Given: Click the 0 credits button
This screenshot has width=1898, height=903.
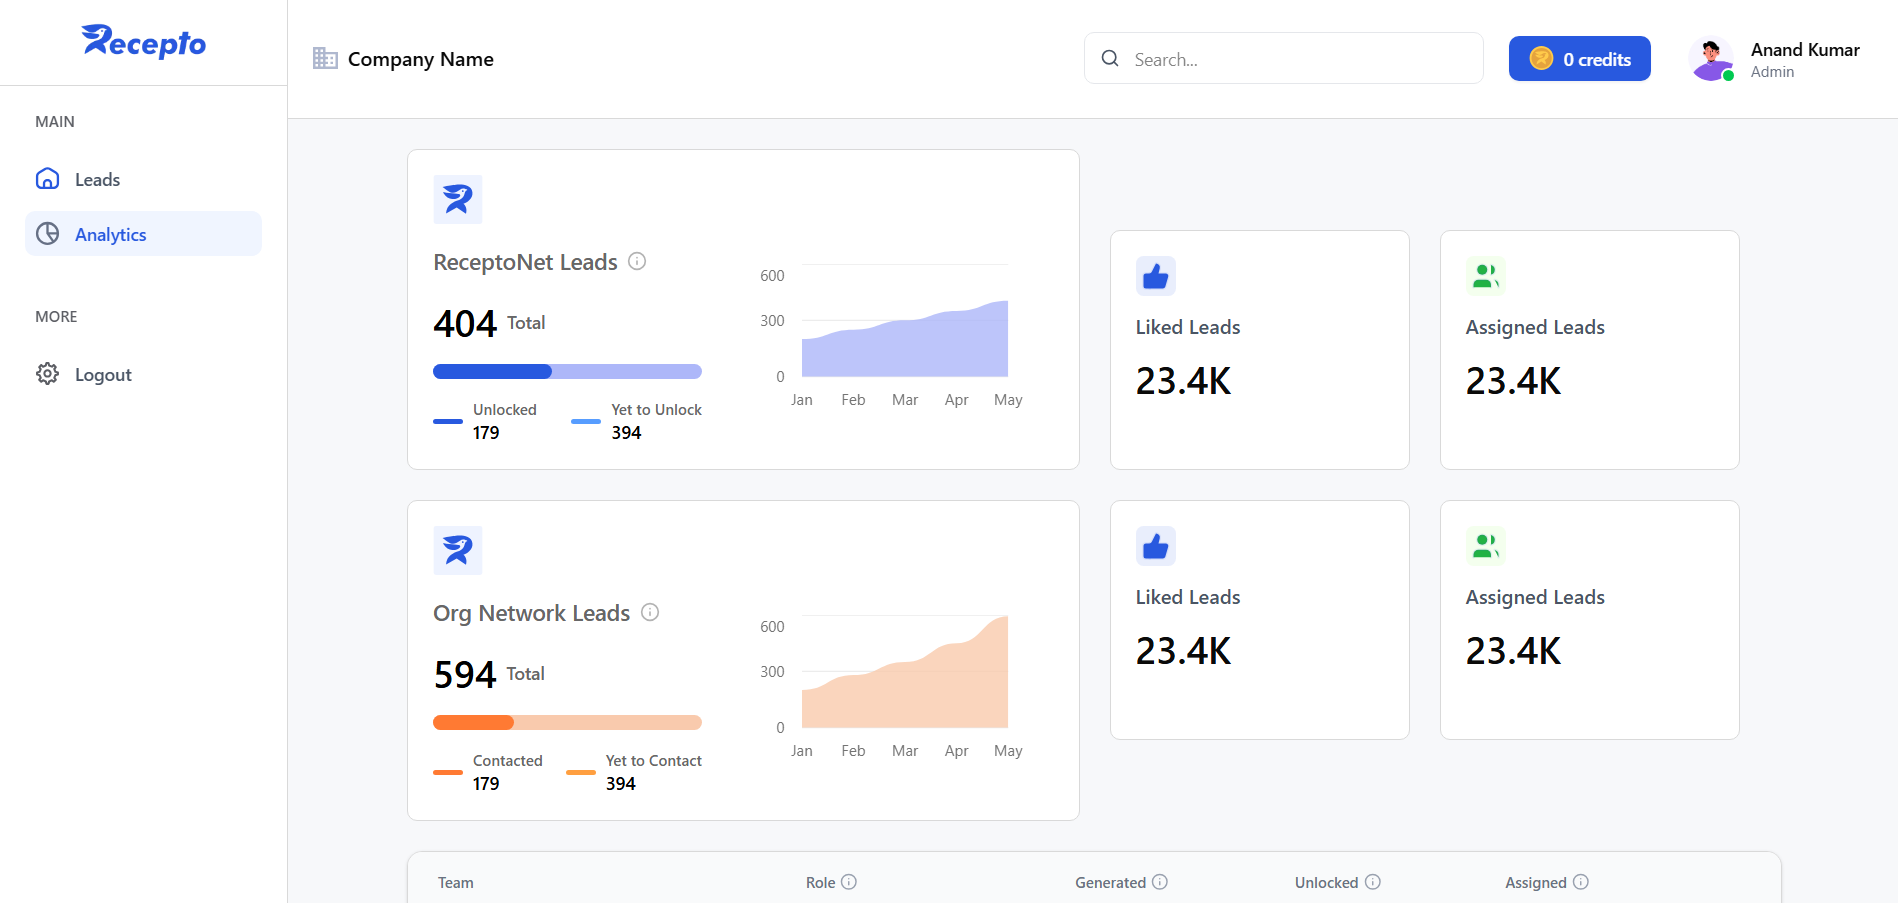Looking at the screenshot, I should coord(1579,58).
